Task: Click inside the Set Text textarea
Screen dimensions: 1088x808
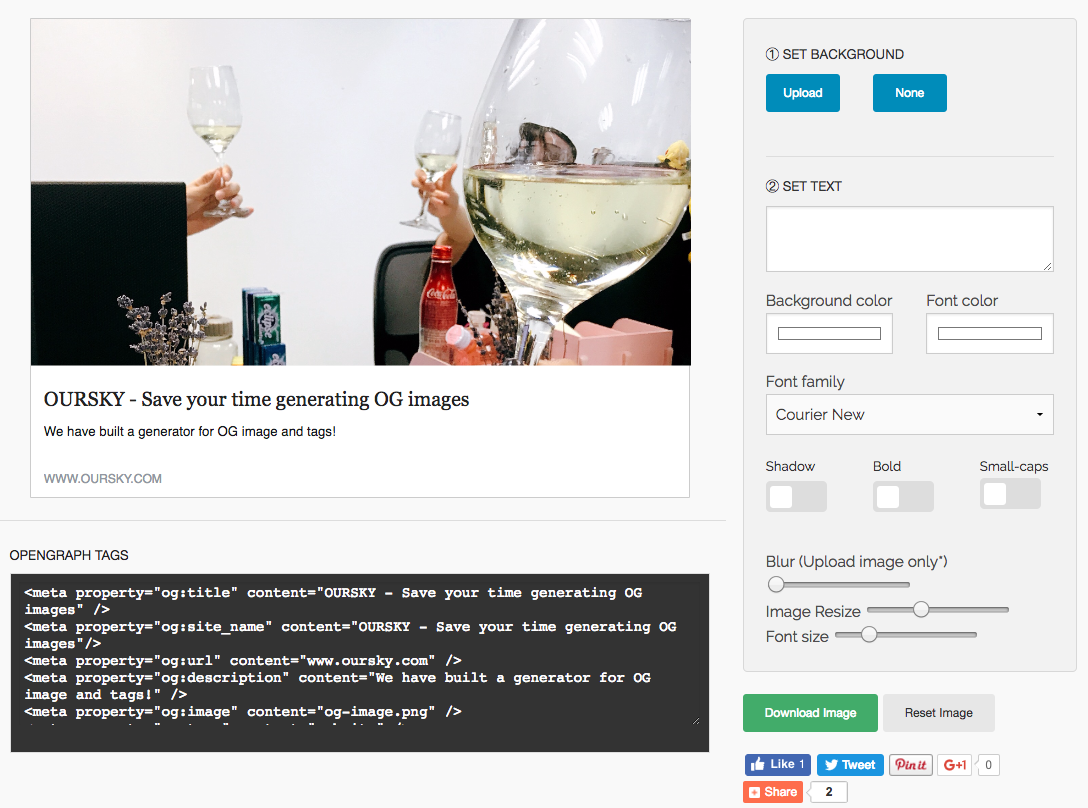Action: (909, 239)
